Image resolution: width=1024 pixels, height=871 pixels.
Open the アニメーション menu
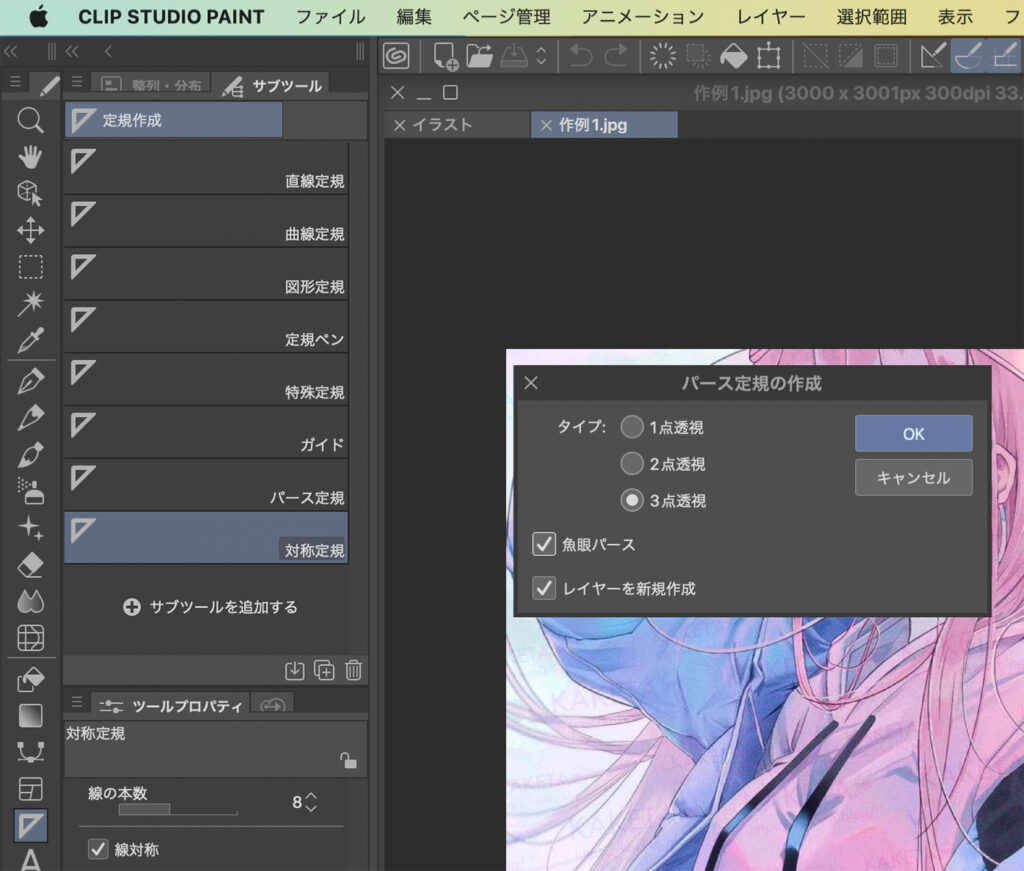click(643, 17)
